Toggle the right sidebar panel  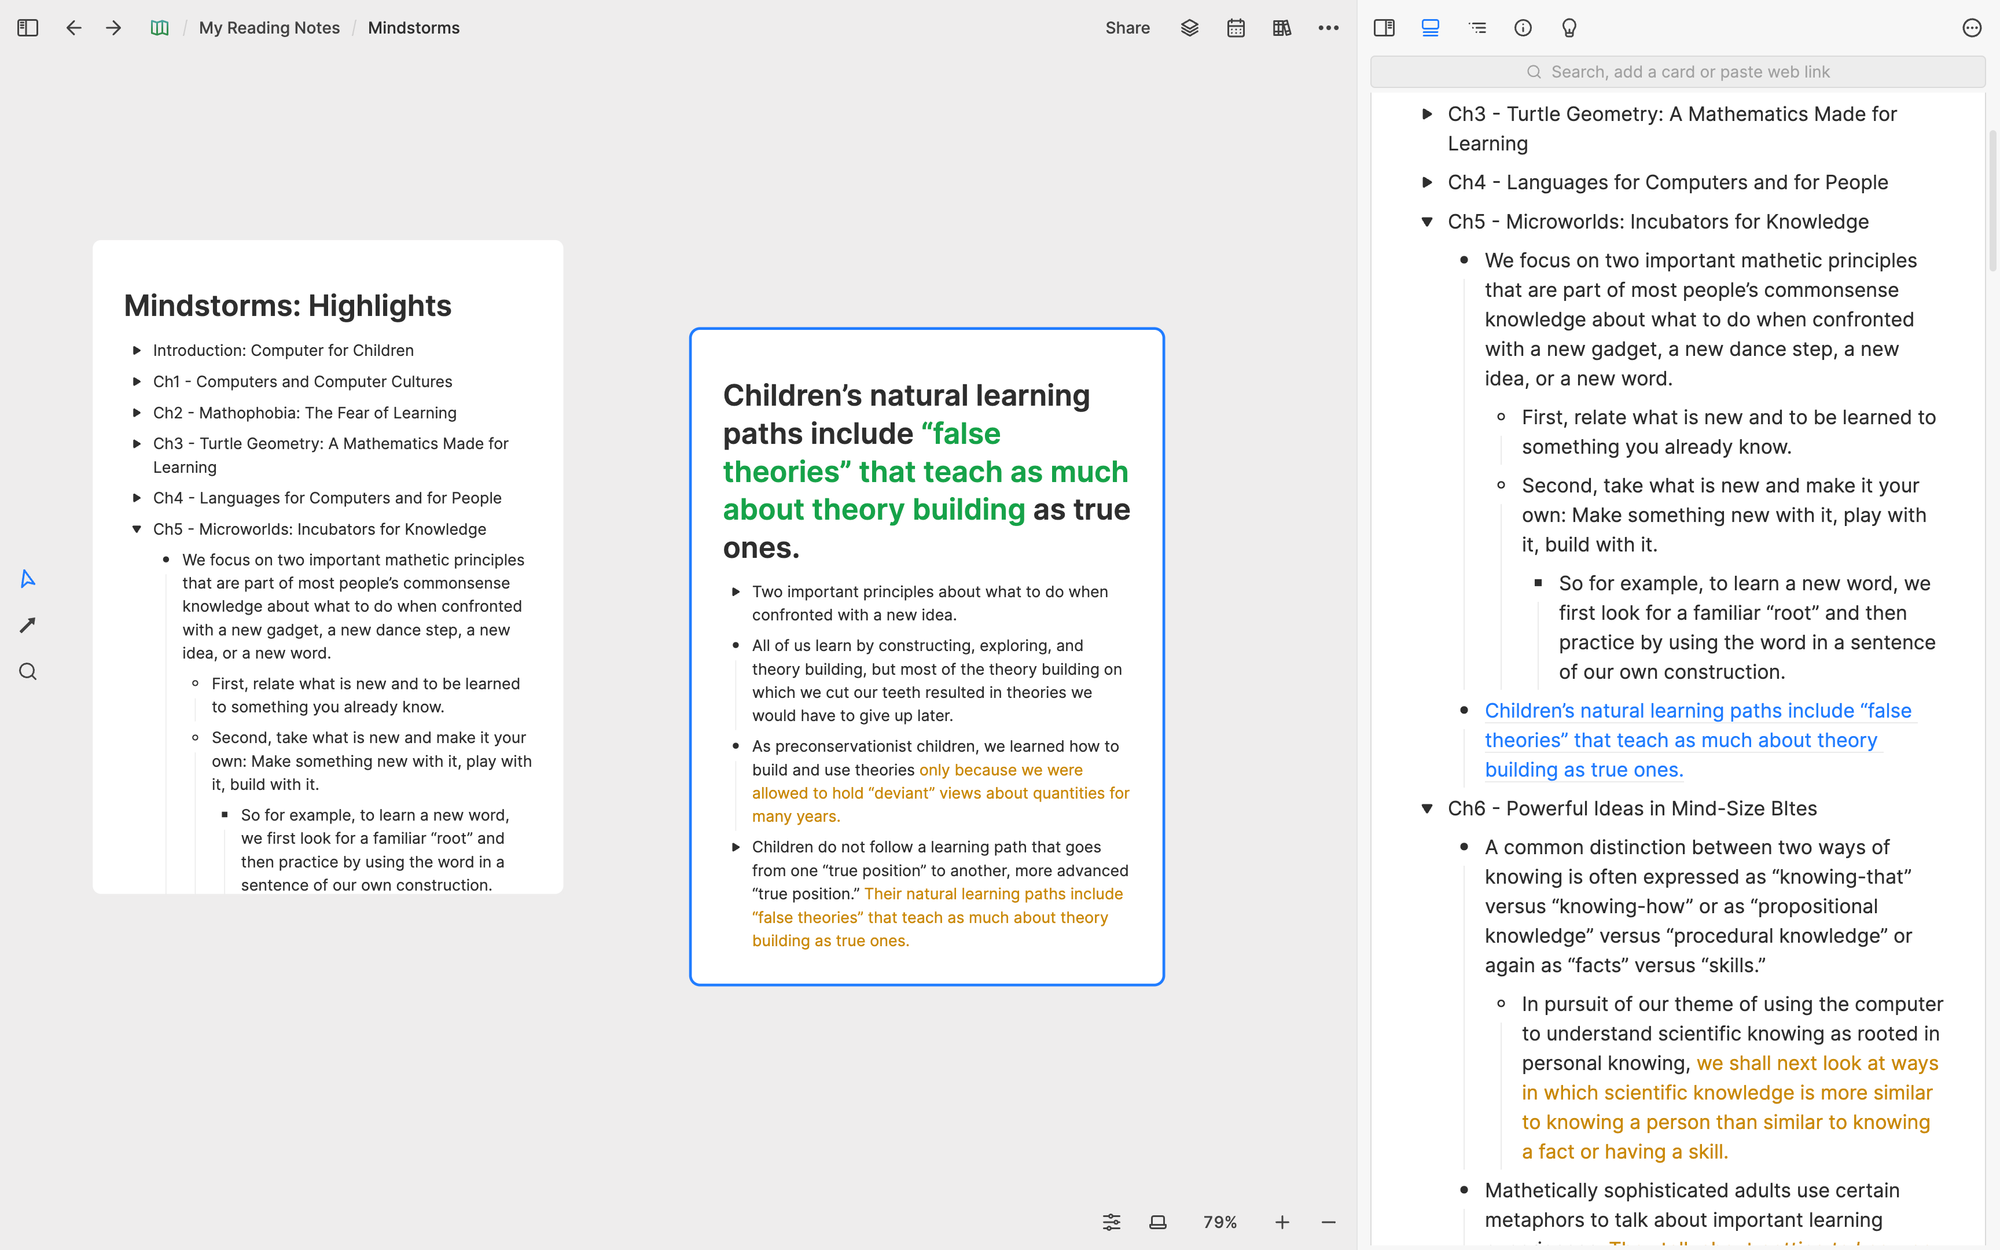pyautogui.click(x=1384, y=28)
